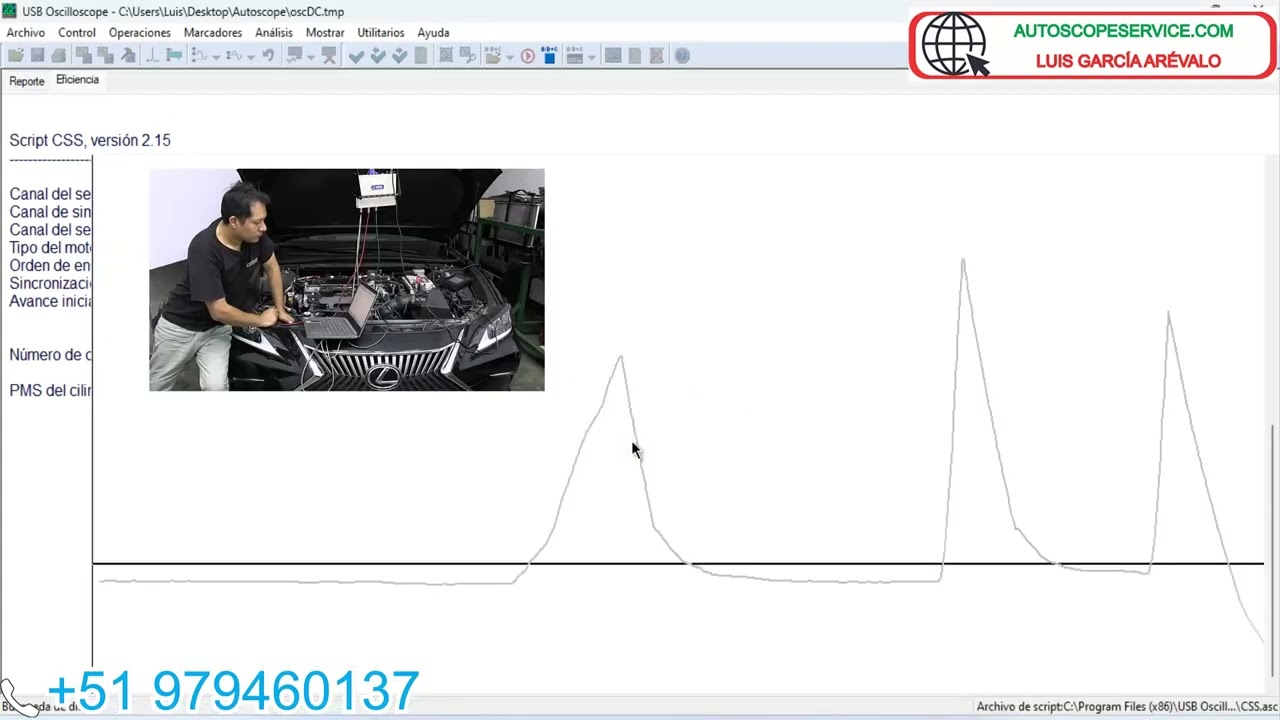Click 'Archivo de script' status bar text
The image size is (1280, 720).
(x=1127, y=707)
